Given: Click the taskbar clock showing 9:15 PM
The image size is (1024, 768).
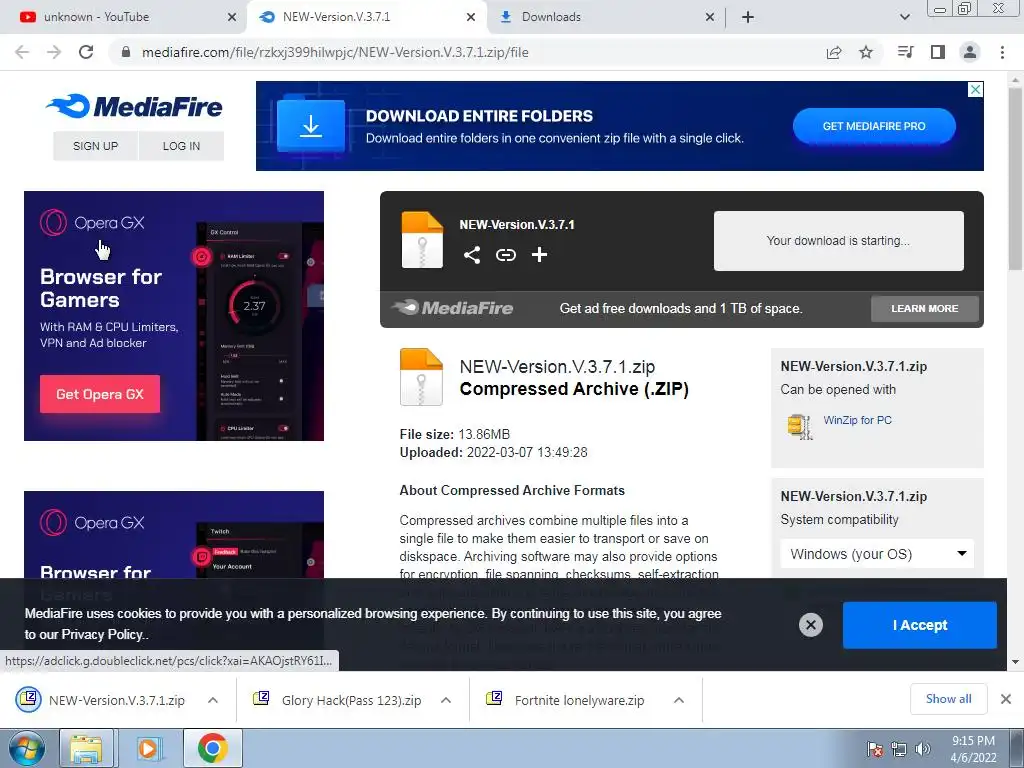Looking at the screenshot, I should [x=973, y=749].
